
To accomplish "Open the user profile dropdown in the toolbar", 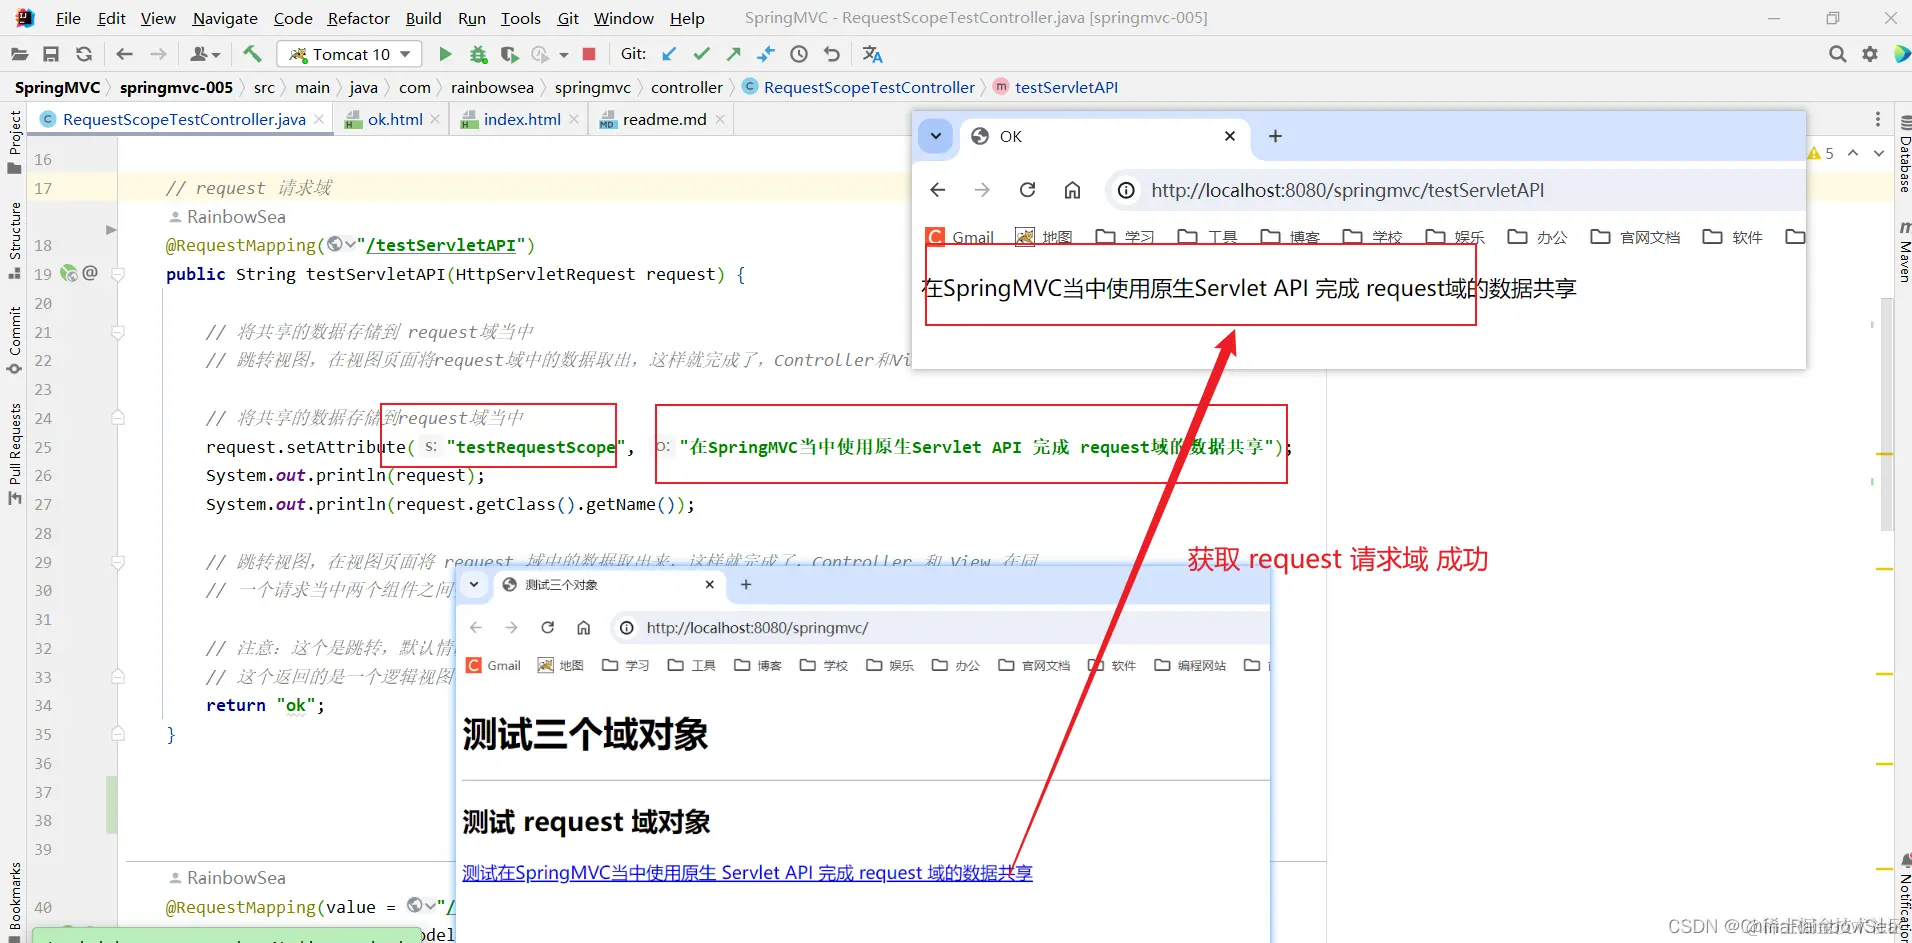I will tap(204, 54).
